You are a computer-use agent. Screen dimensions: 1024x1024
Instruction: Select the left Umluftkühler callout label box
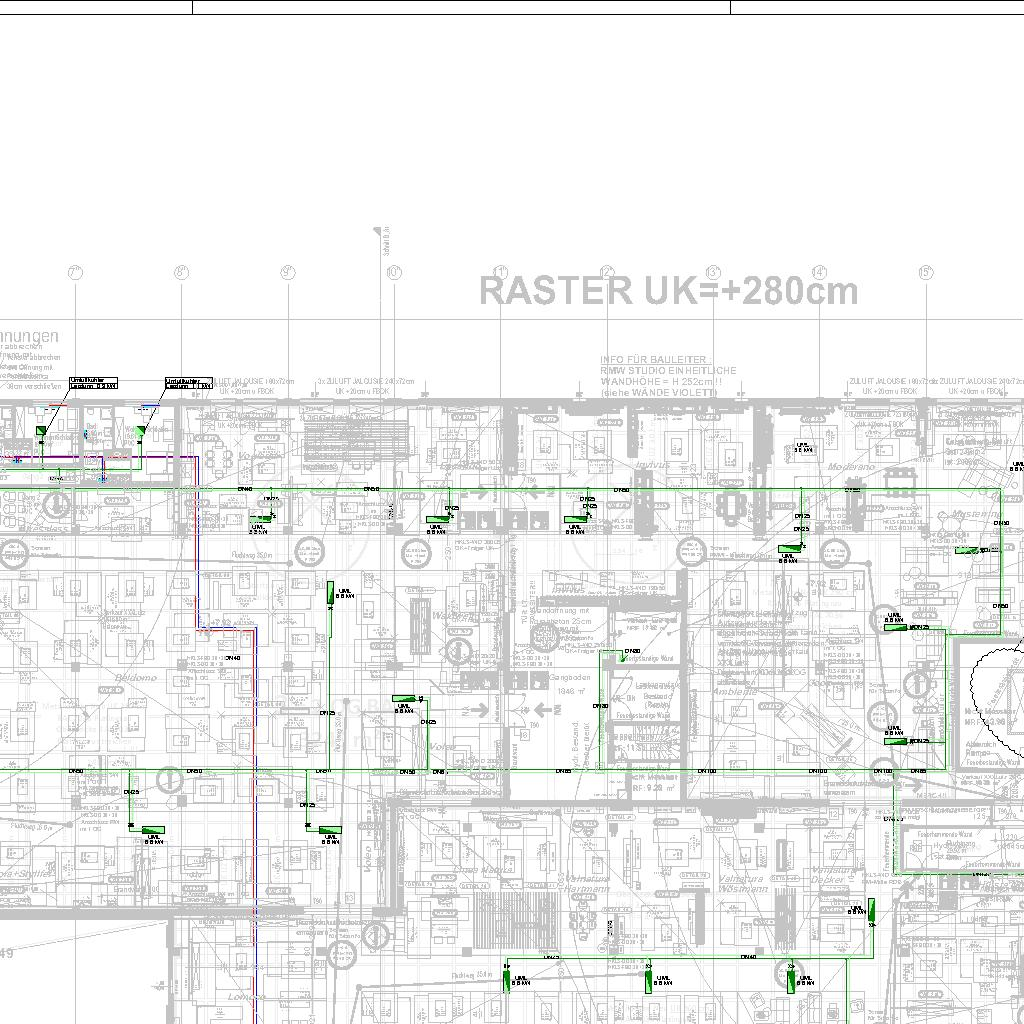[93, 383]
